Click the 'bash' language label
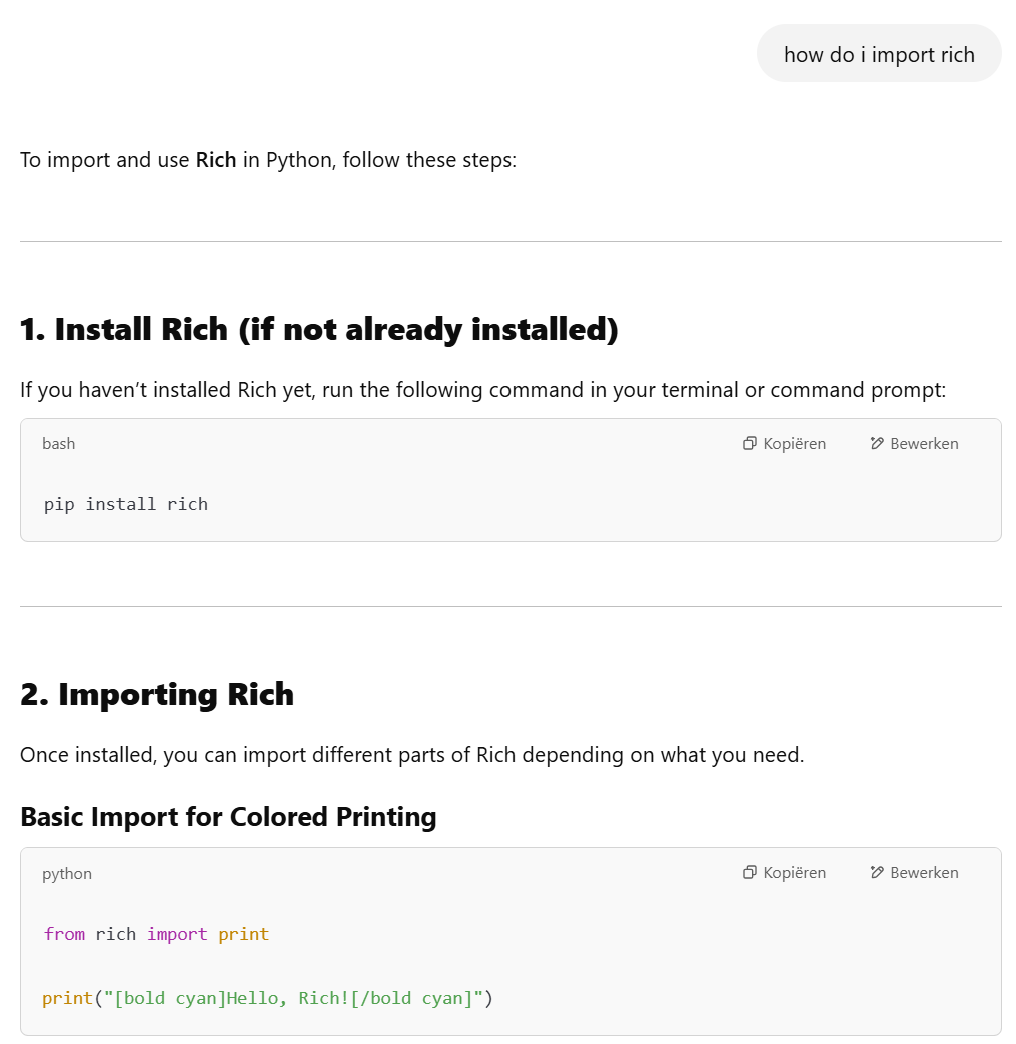 pyautogui.click(x=59, y=443)
